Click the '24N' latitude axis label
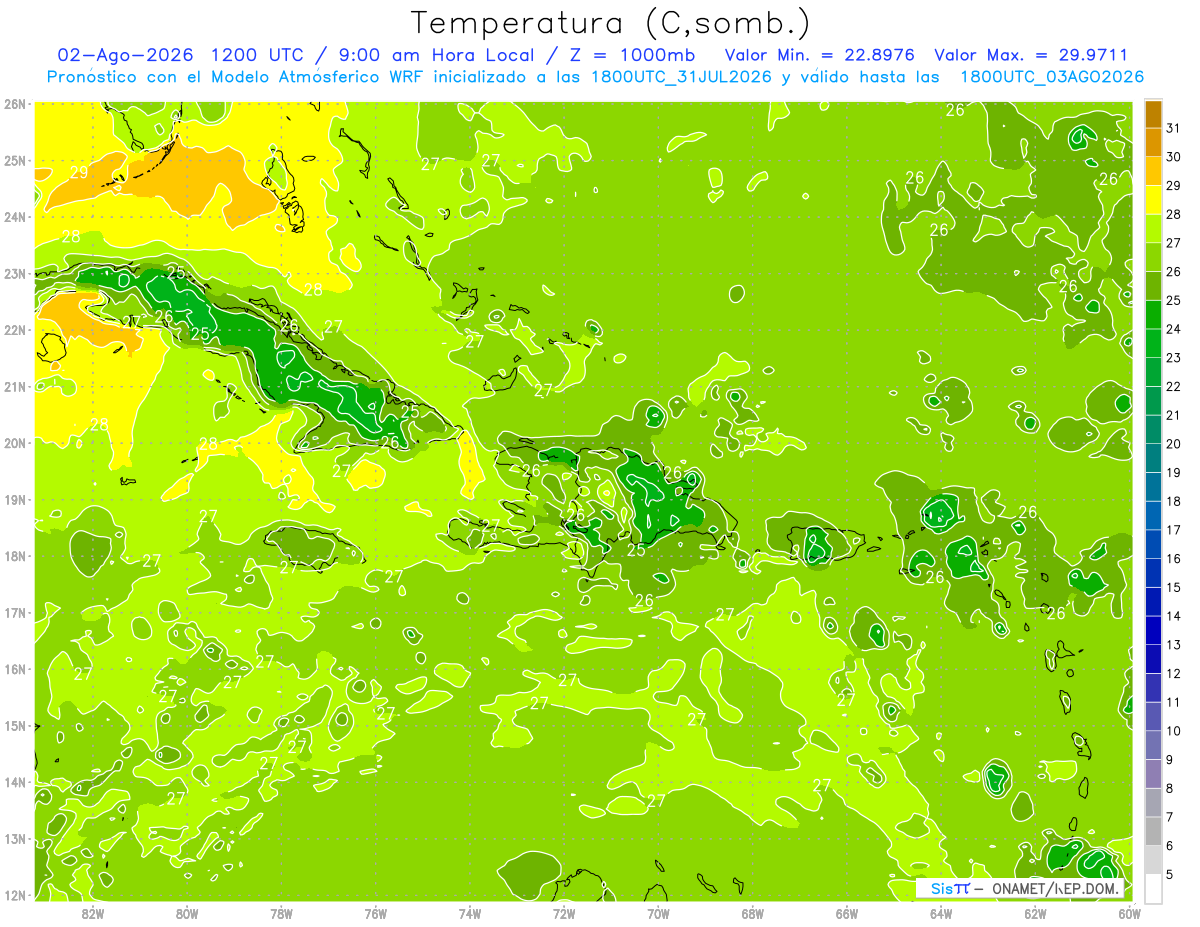1200x927 pixels. pyautogui.click(x=15, y=217)
